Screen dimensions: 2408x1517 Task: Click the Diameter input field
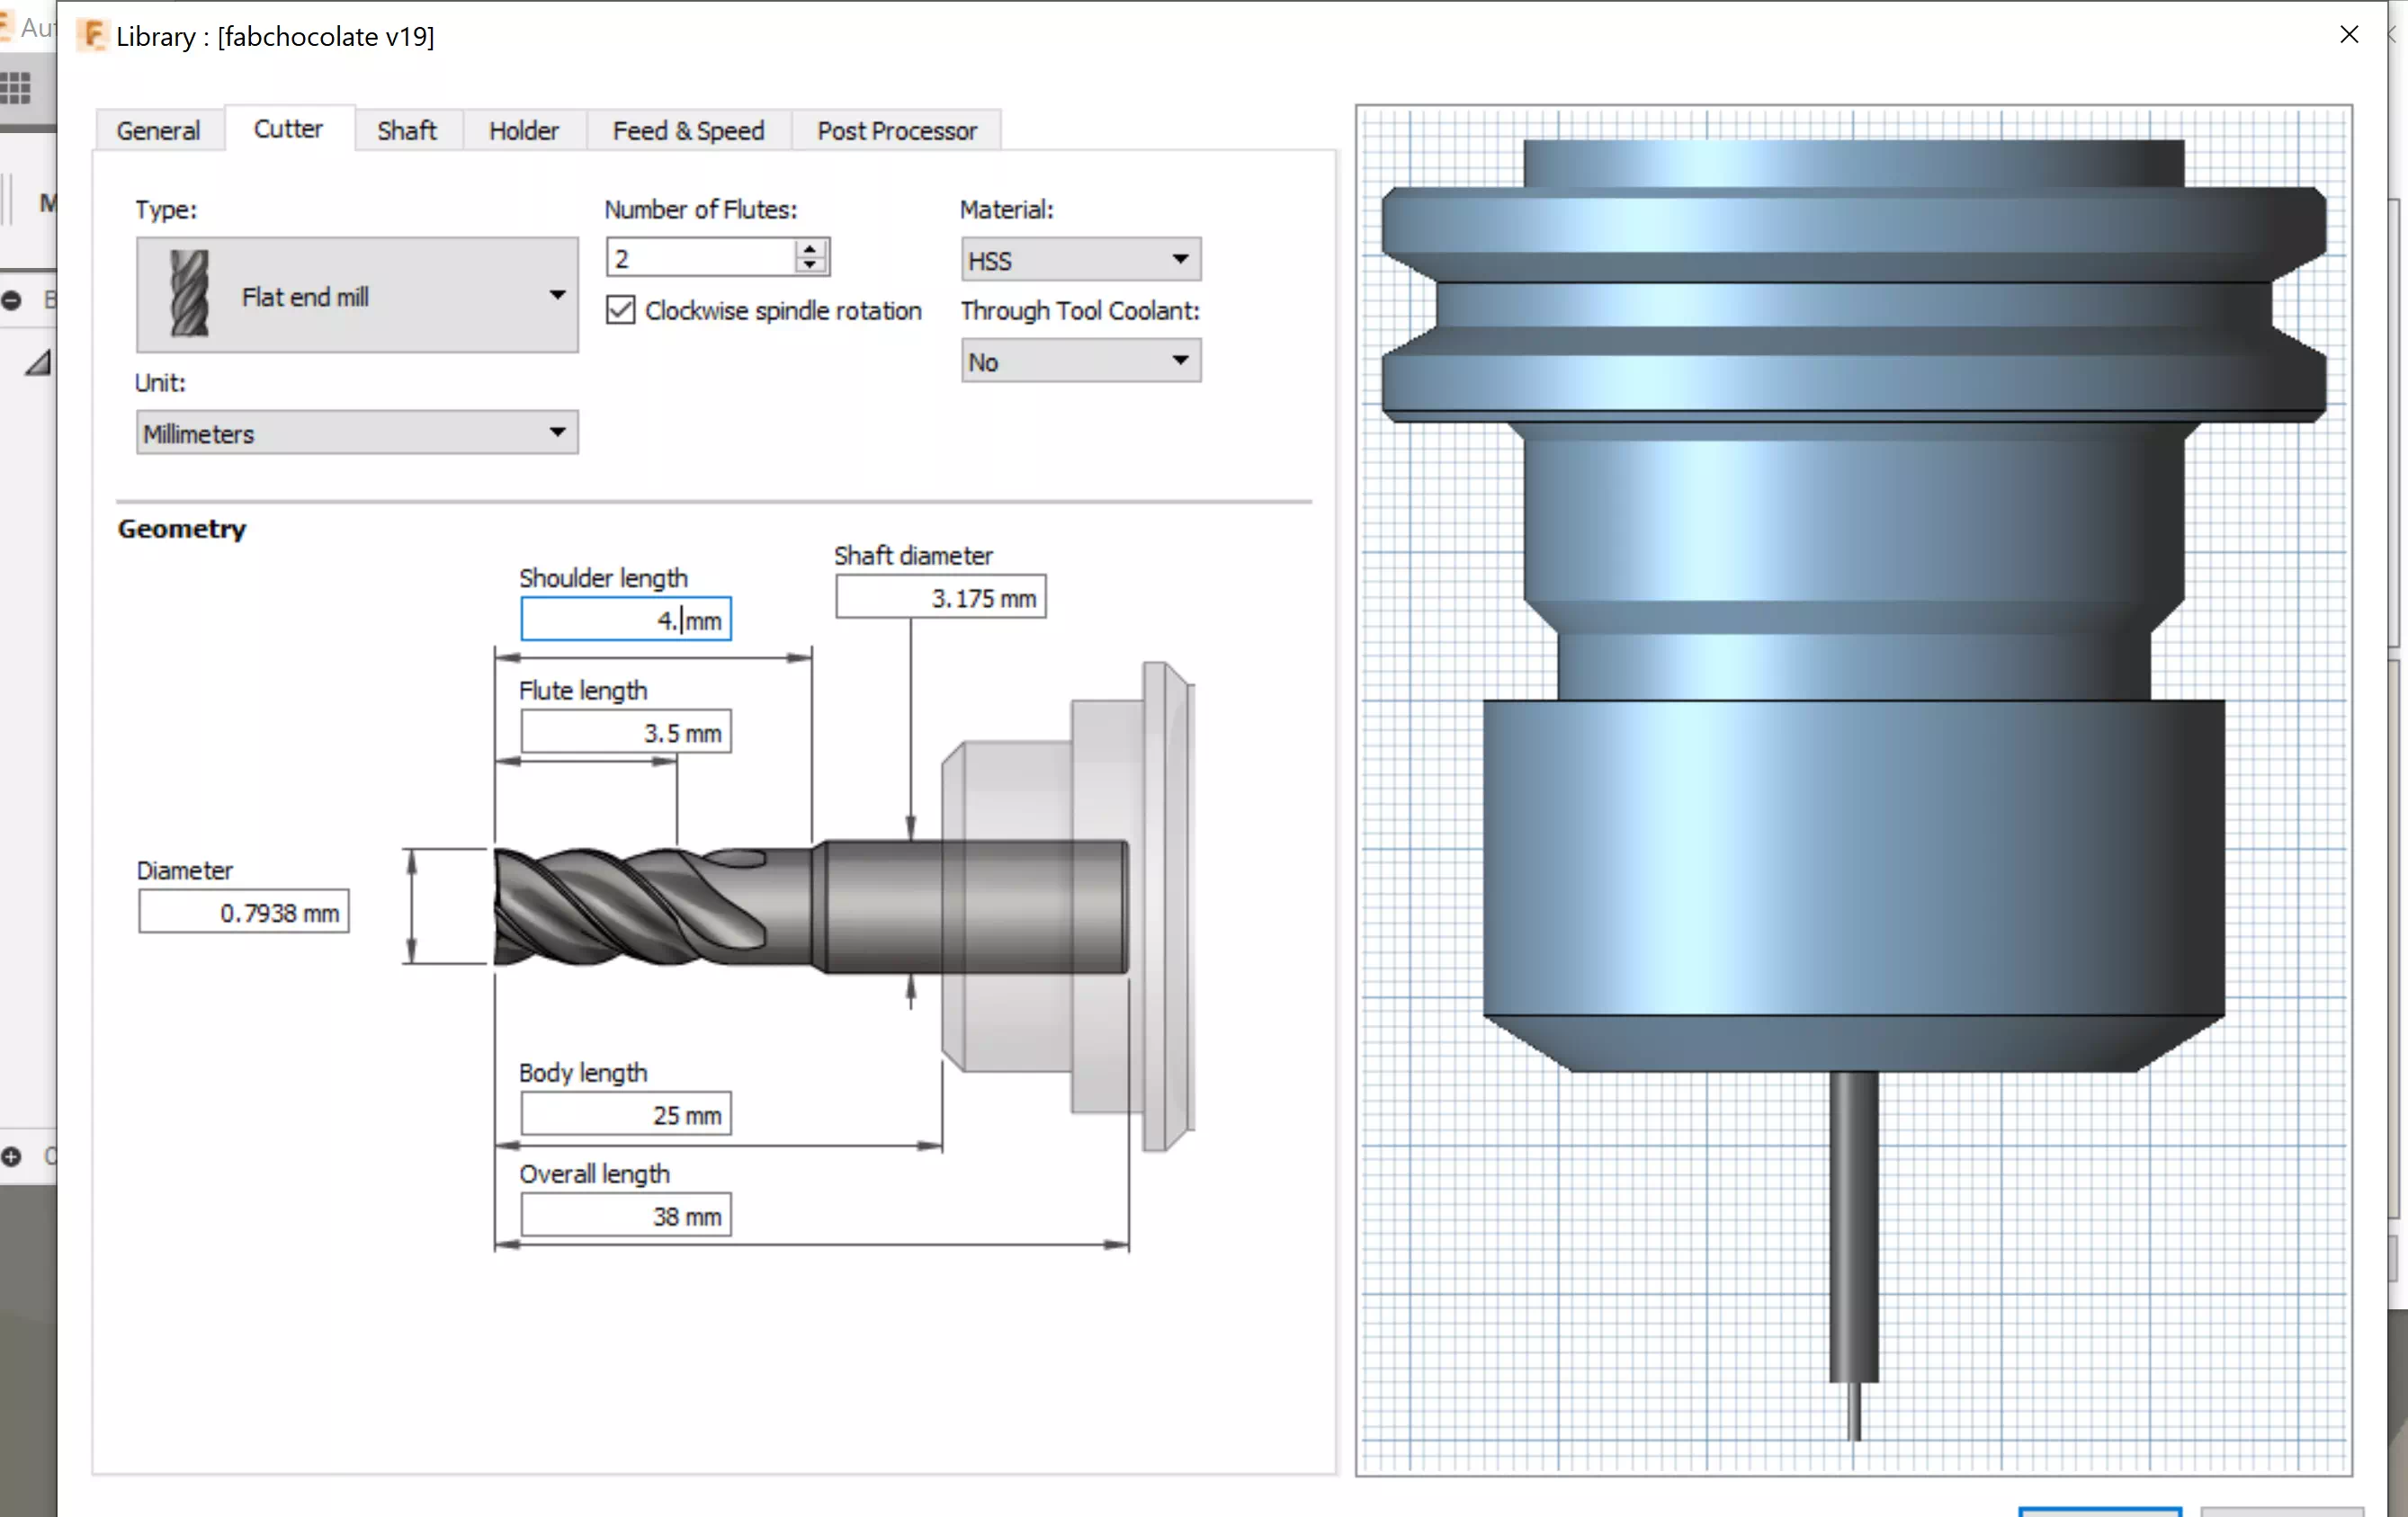pyautogui.click(x=244, y=912)
